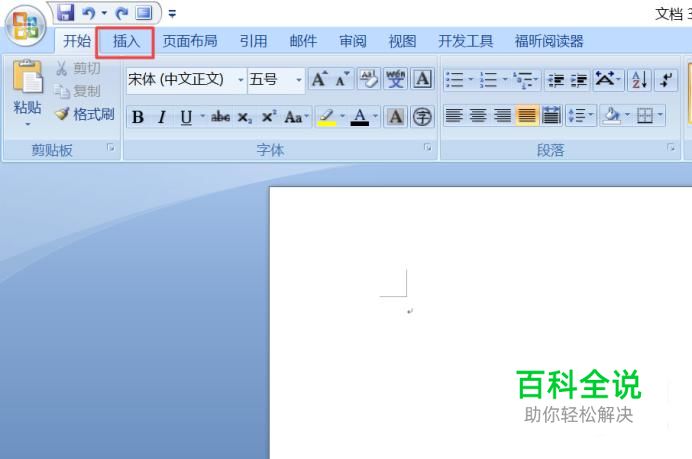Open the font name dropdown 宋体
Screen dimensions: 692x459
point(241,80)
